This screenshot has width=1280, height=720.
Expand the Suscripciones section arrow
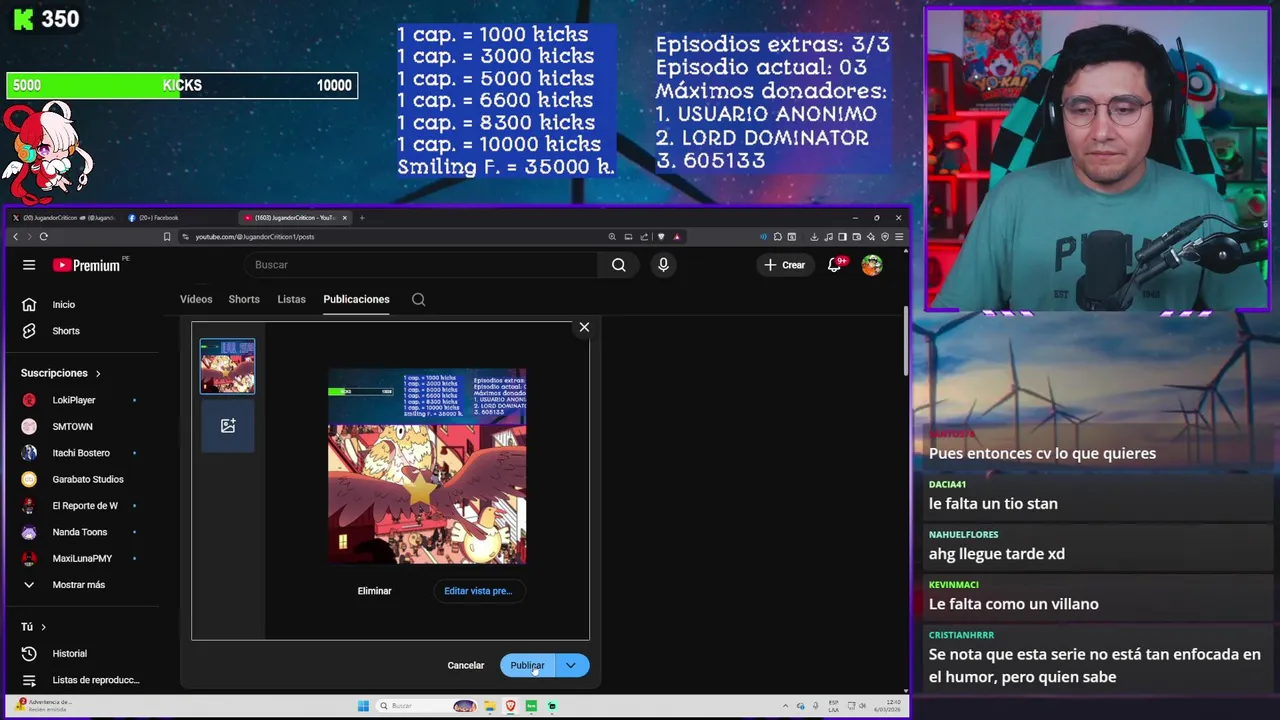[98, 373]
